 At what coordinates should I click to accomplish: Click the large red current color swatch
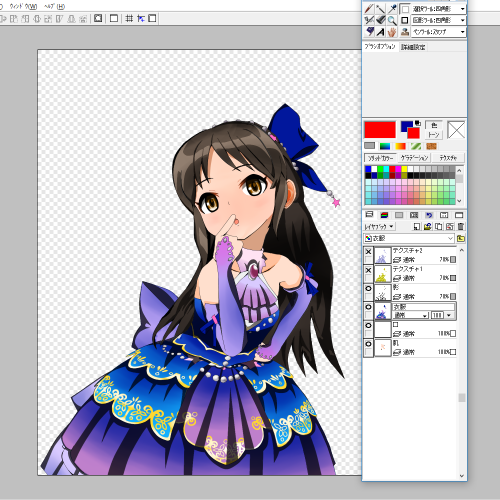click(380, 129)
